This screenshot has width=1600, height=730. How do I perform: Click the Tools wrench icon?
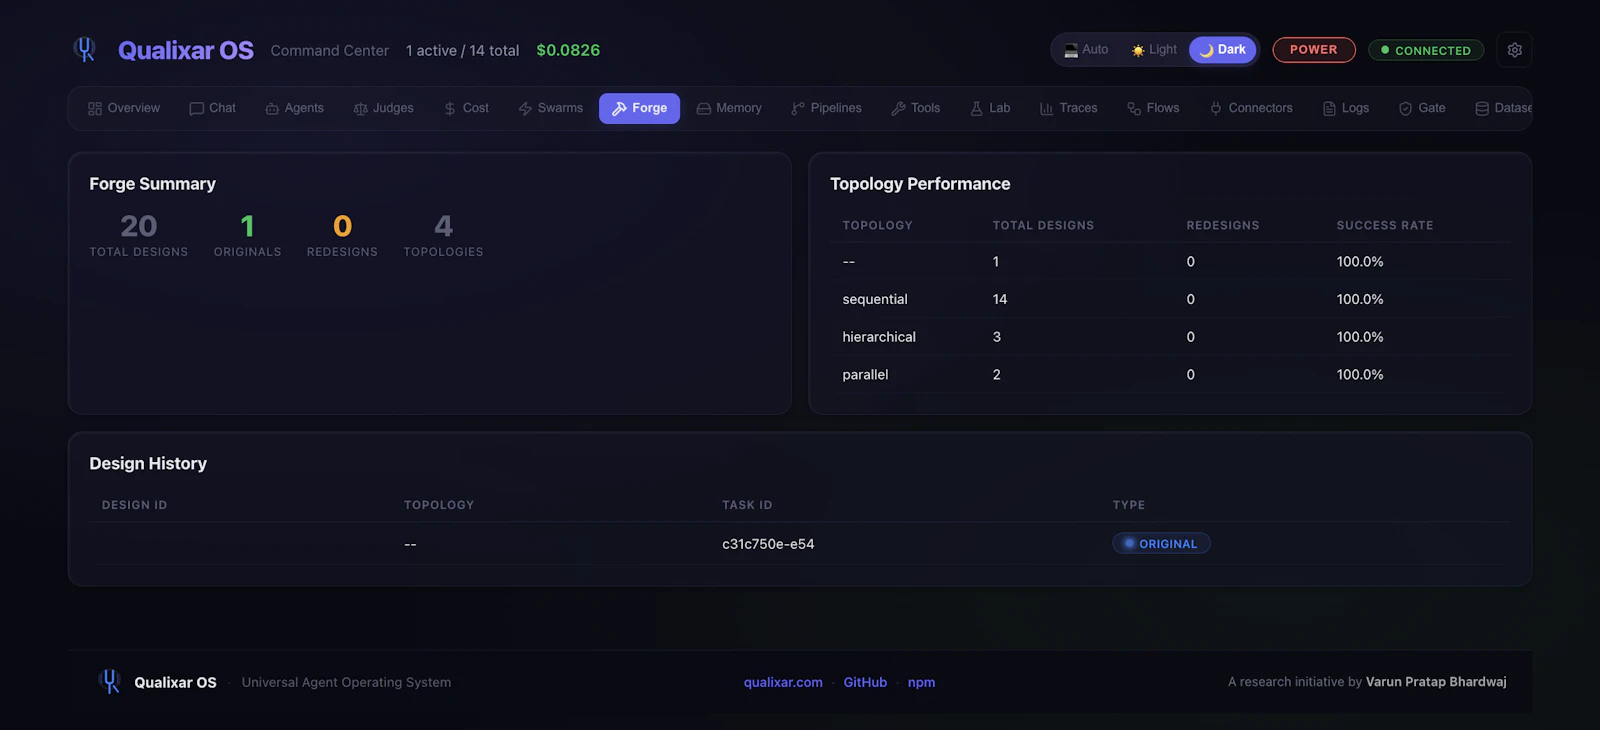[x=899, y=109]
